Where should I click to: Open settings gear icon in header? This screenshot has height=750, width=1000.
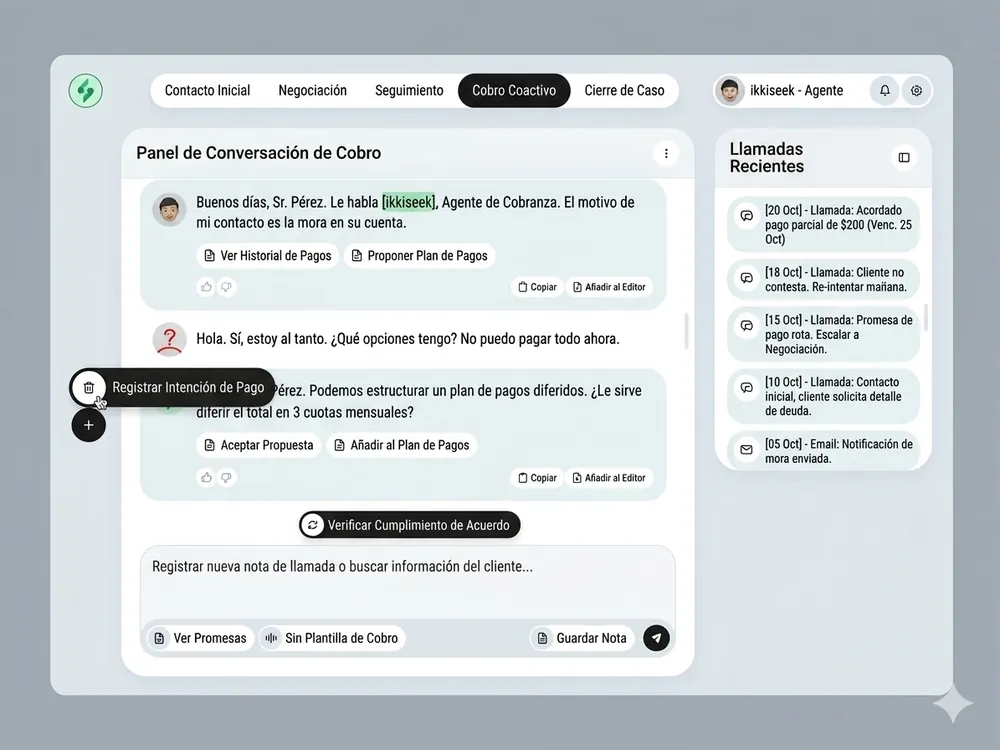(916, 91)
